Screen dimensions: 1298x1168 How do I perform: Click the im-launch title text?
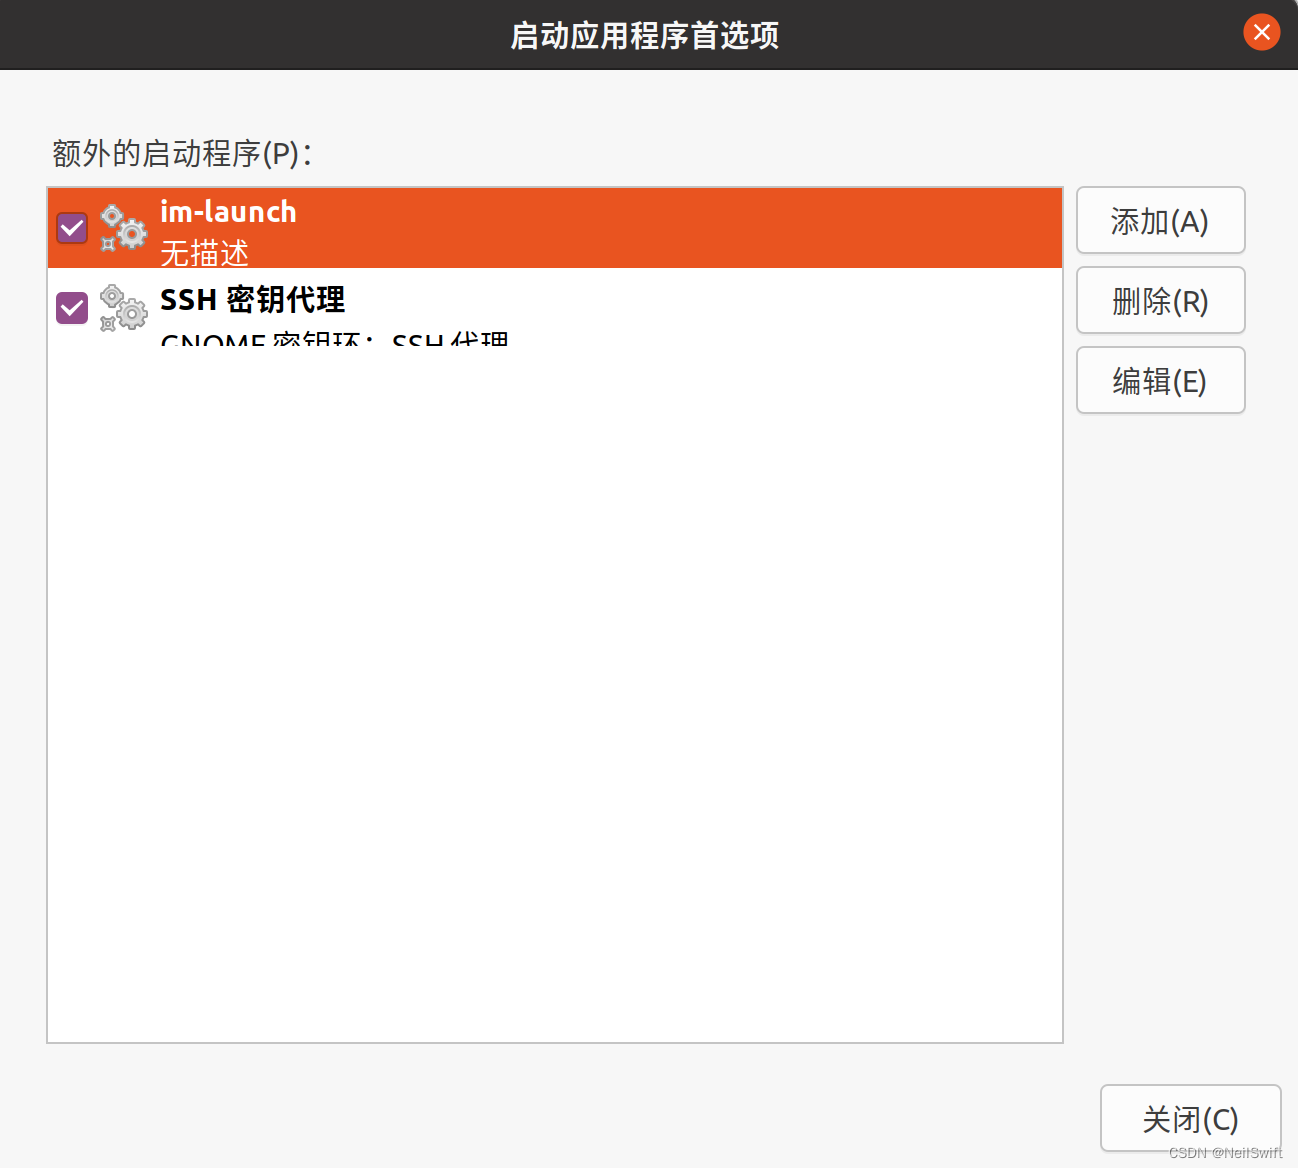pos(228,212)
